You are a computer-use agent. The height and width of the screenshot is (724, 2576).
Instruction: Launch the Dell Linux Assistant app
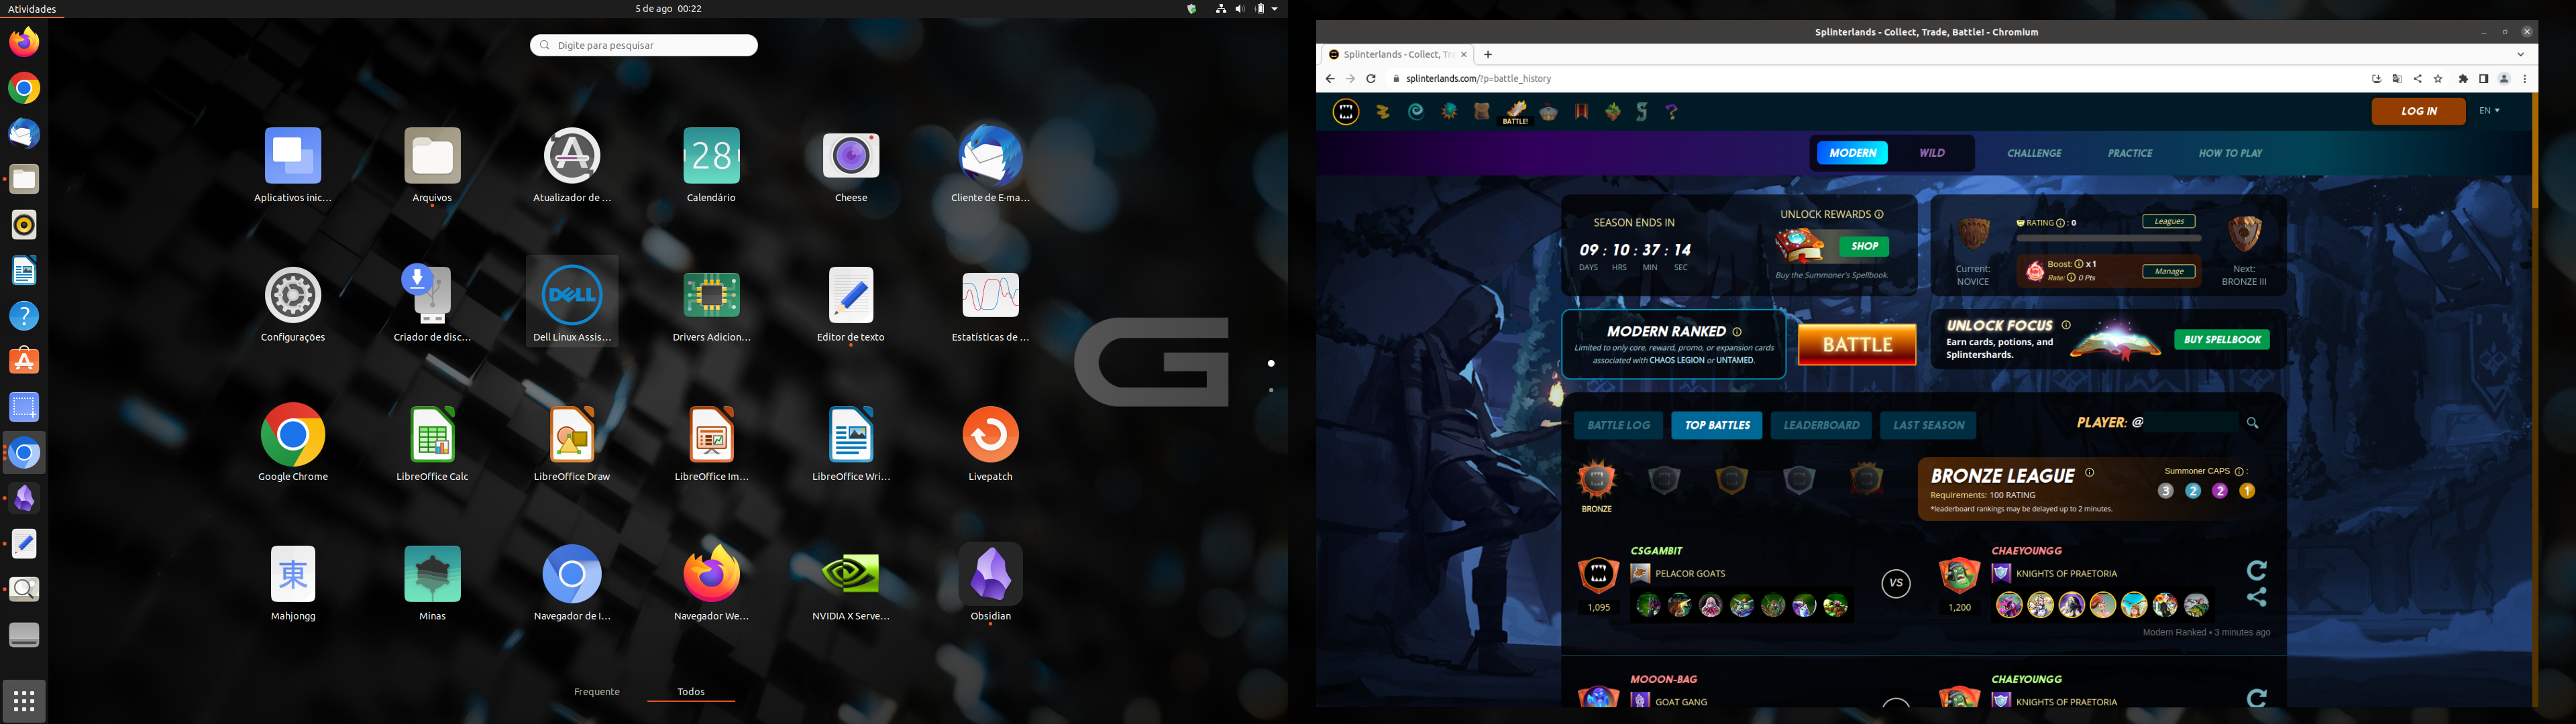572,301
